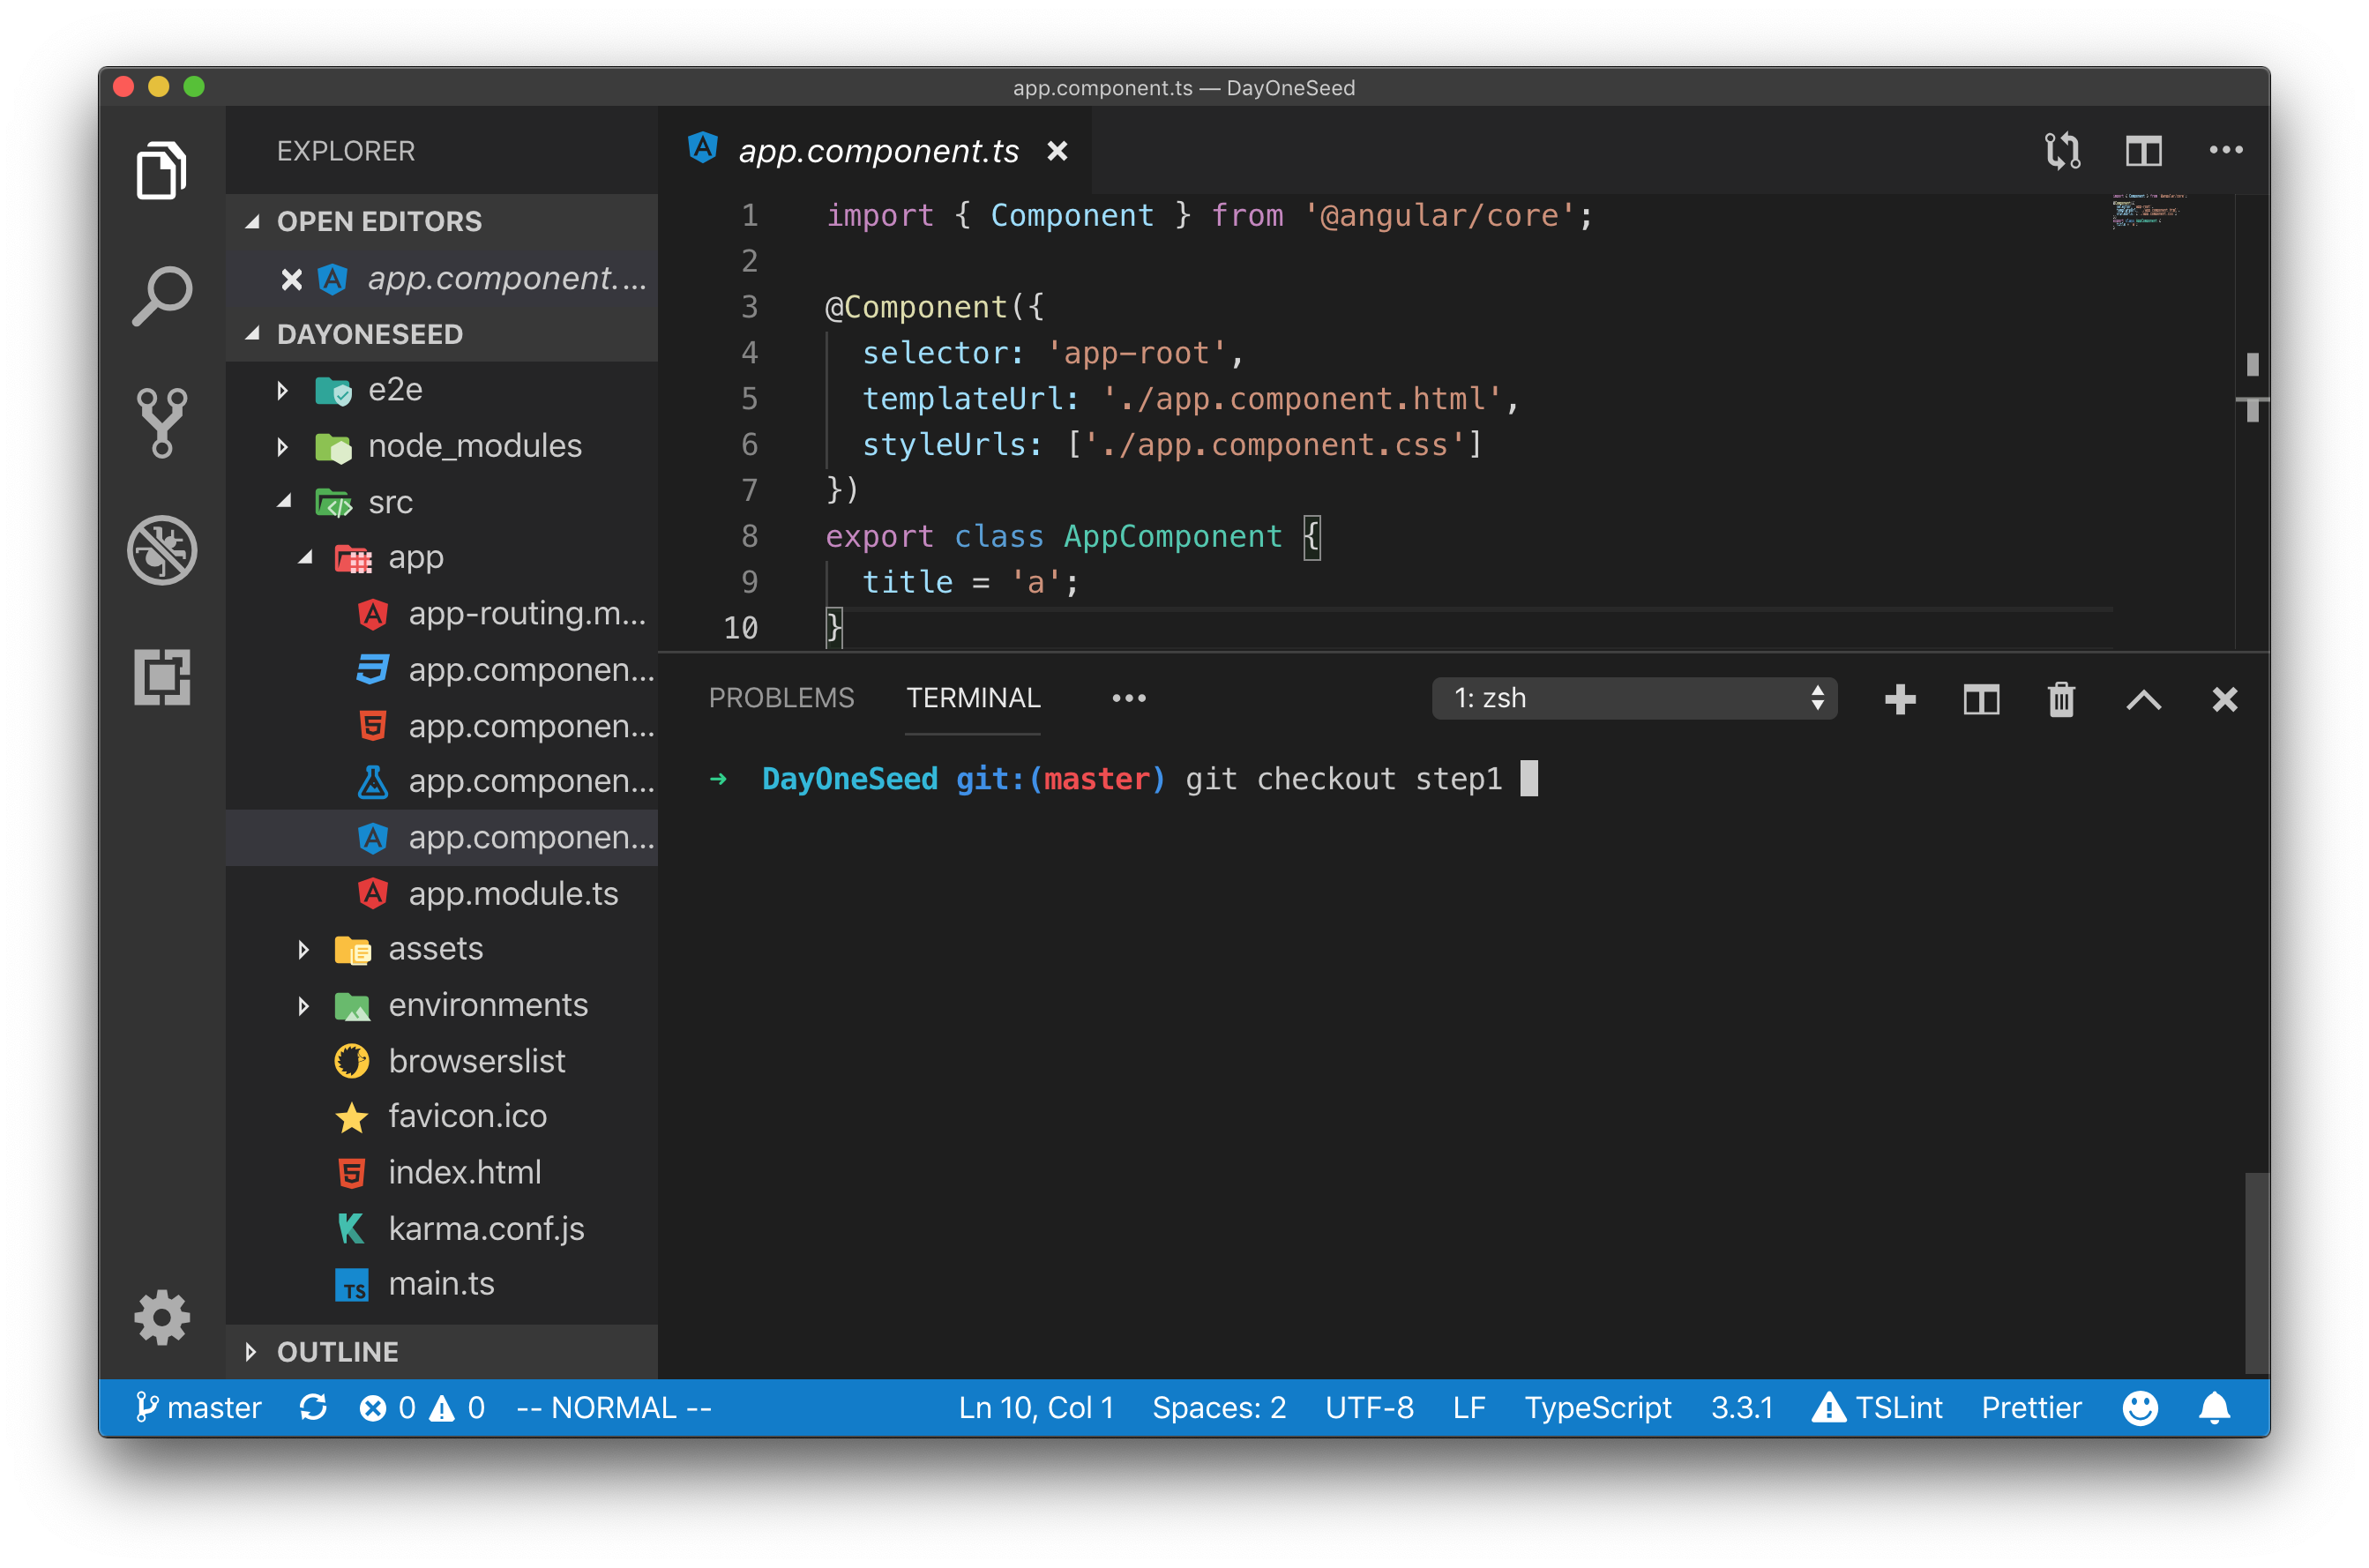Click TypeScript version 3.3.1 in status bar
The height and width of the screenshot is (1568, 2369).
(x=1741, y=1408)
